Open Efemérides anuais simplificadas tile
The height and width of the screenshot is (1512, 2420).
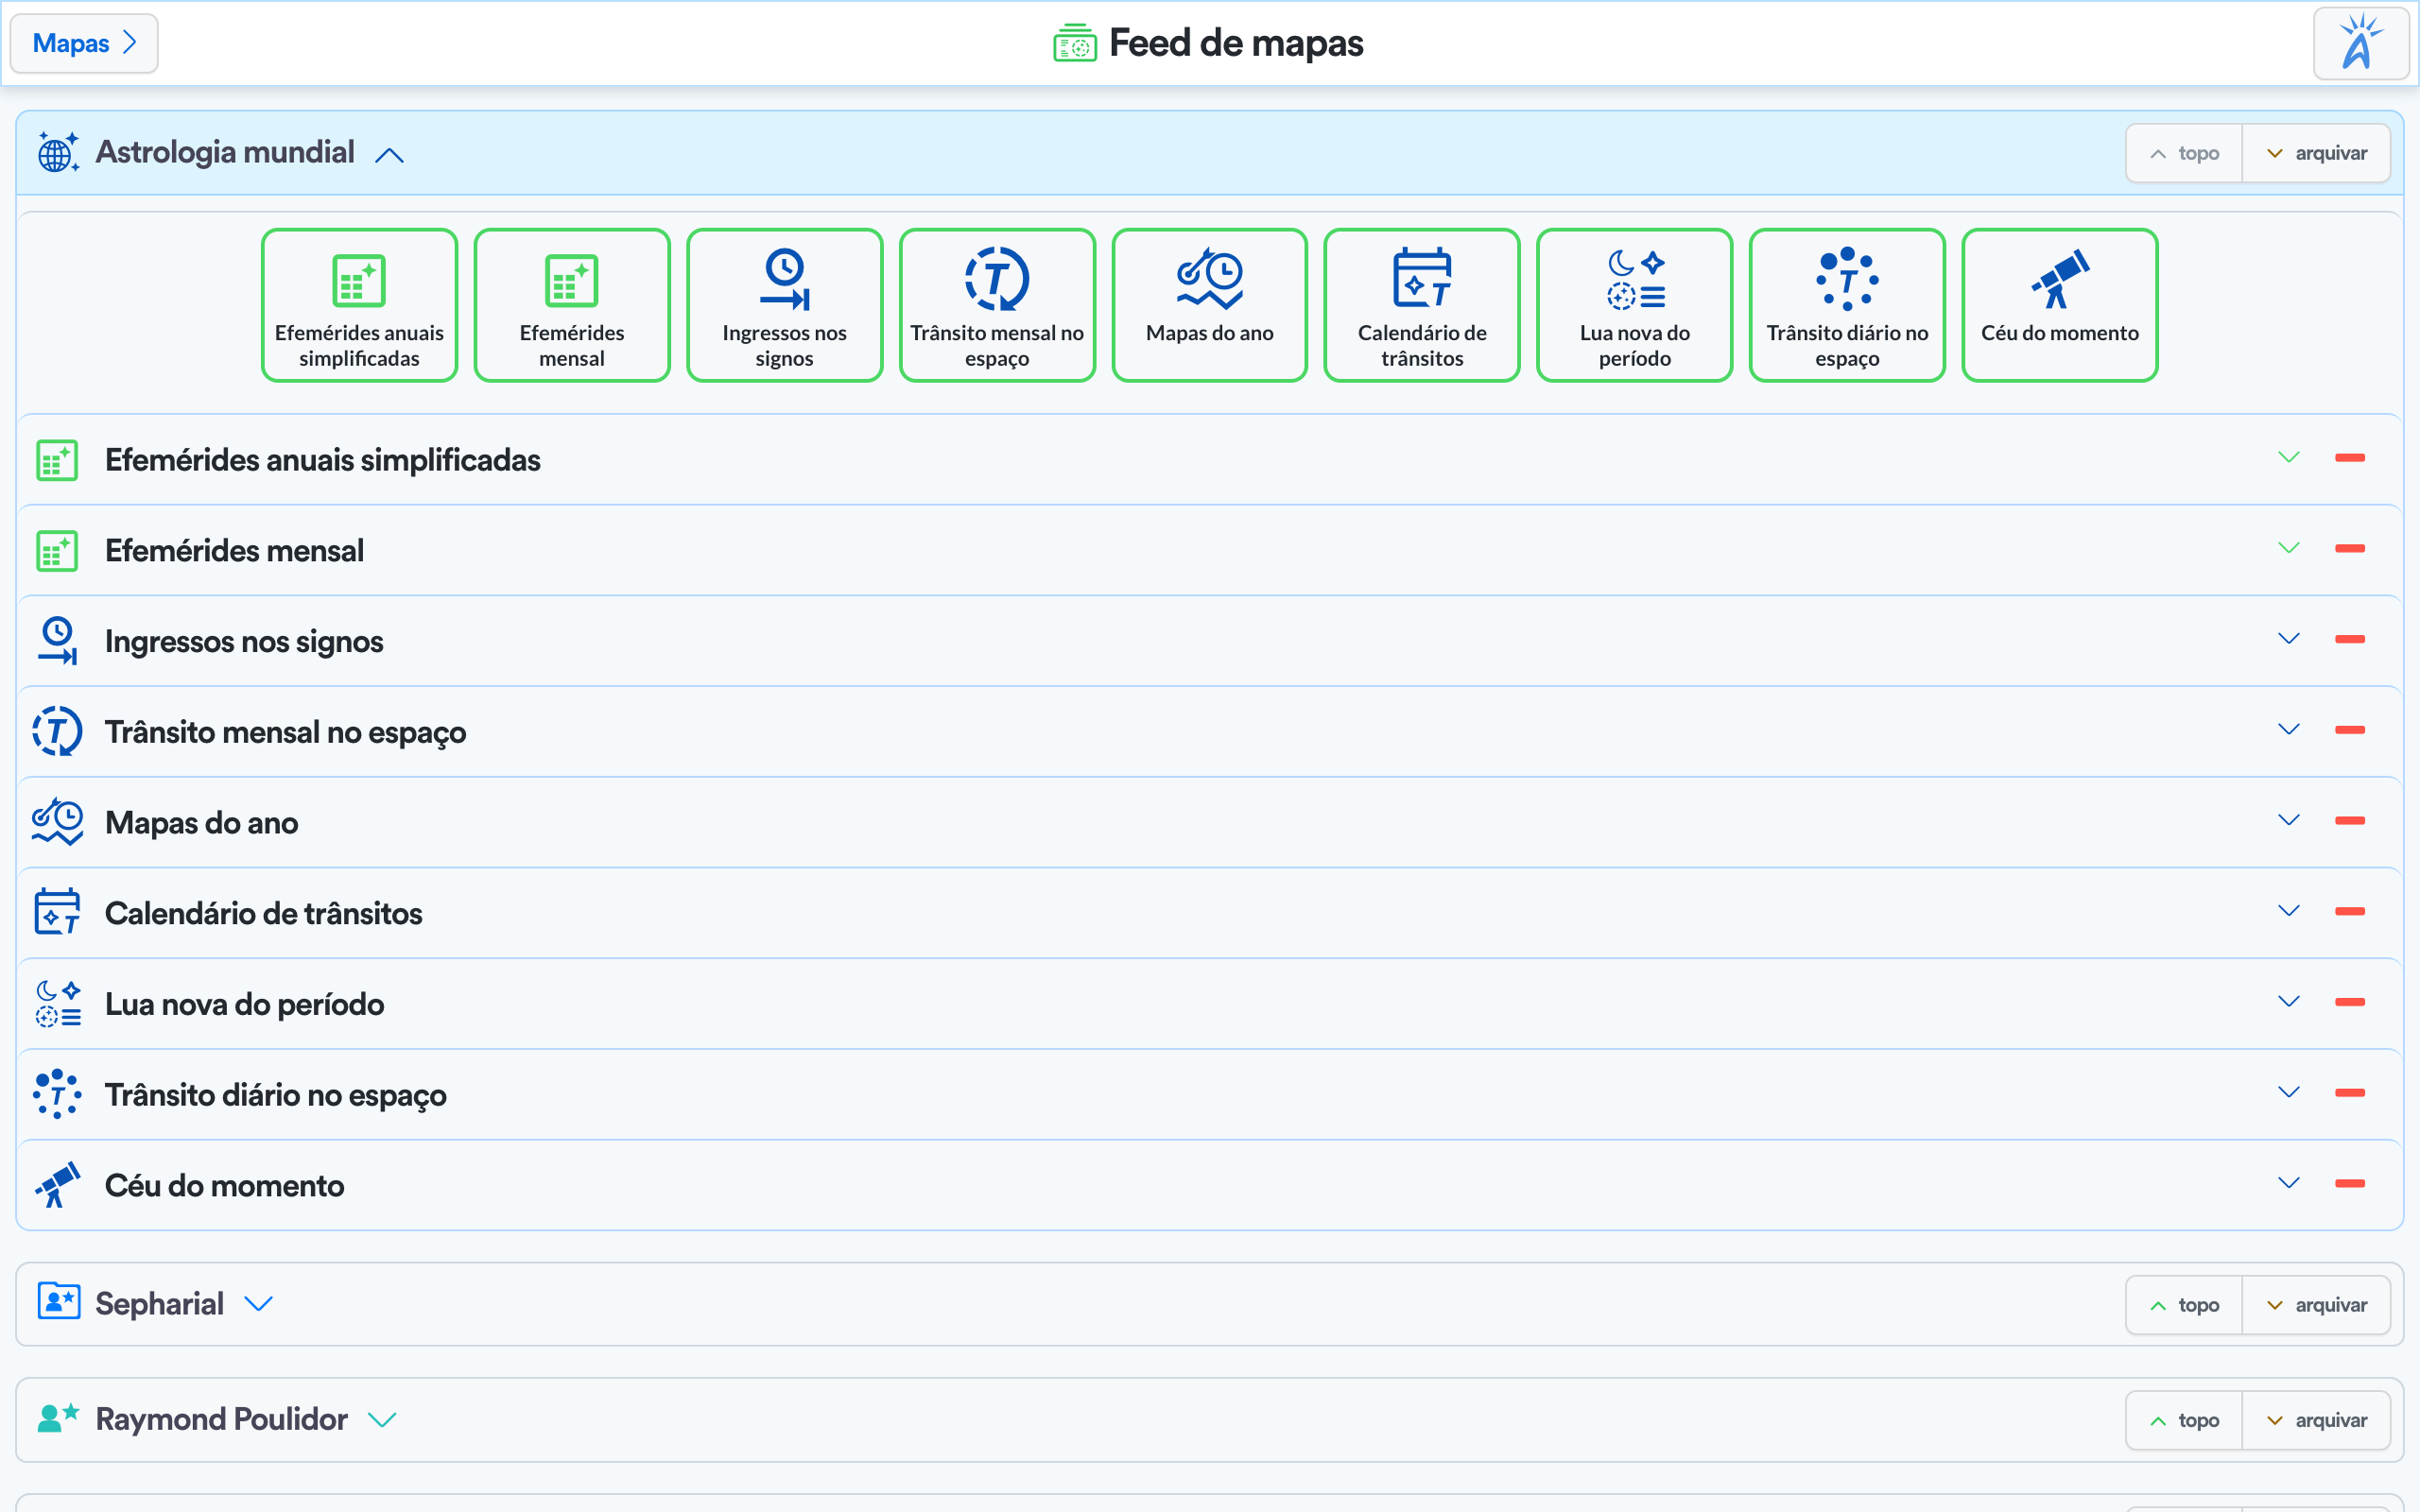[x=359, y=305]
